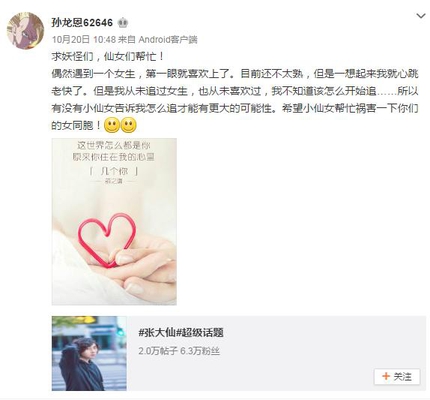Image resolution: width=430 pixels, height=400 pixels.
Task: Click the 2.0万帖子 post count
Action: [x=158, y=351]
